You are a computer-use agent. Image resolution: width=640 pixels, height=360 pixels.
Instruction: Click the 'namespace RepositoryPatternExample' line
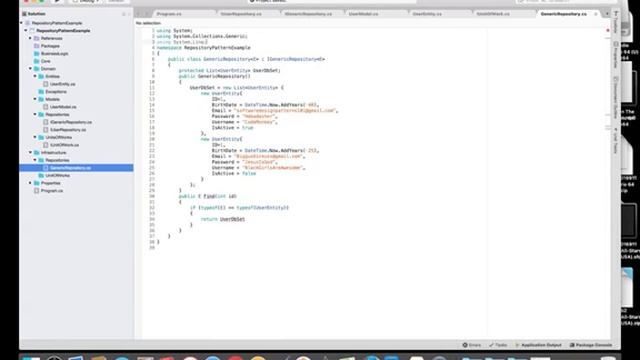(x=204, y=48)
